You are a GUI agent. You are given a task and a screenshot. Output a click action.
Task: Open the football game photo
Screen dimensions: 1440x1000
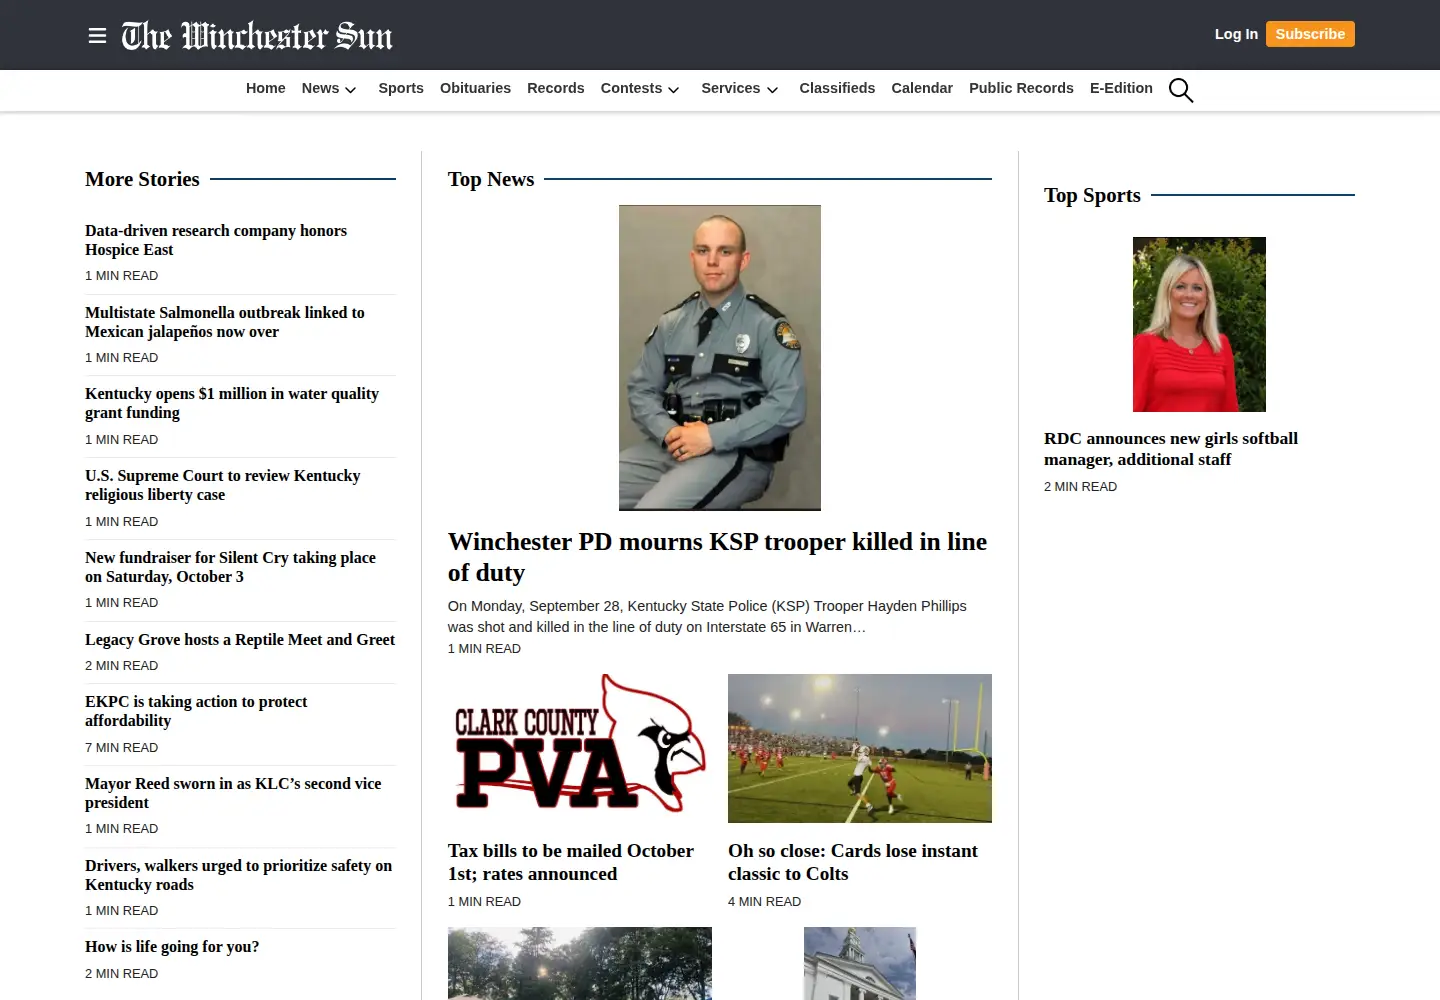[860, 748]
